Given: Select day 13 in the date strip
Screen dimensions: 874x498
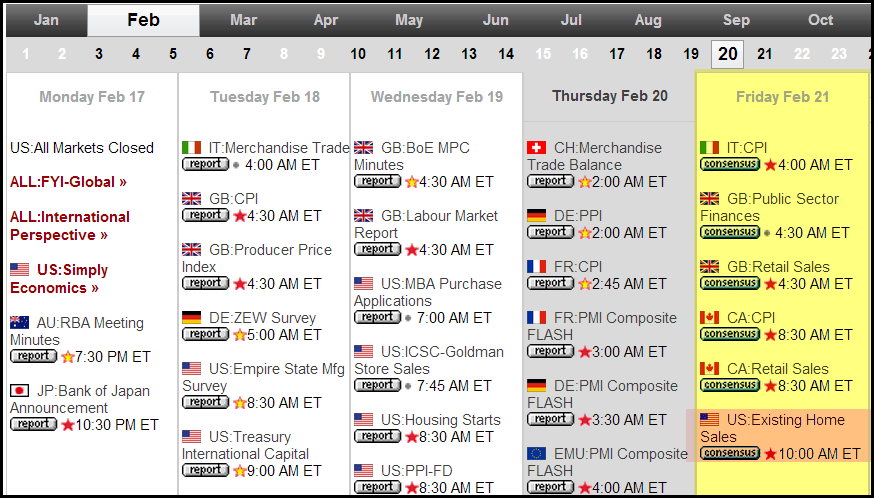Looking at the screenshot, I should click(x=469, y=54).
